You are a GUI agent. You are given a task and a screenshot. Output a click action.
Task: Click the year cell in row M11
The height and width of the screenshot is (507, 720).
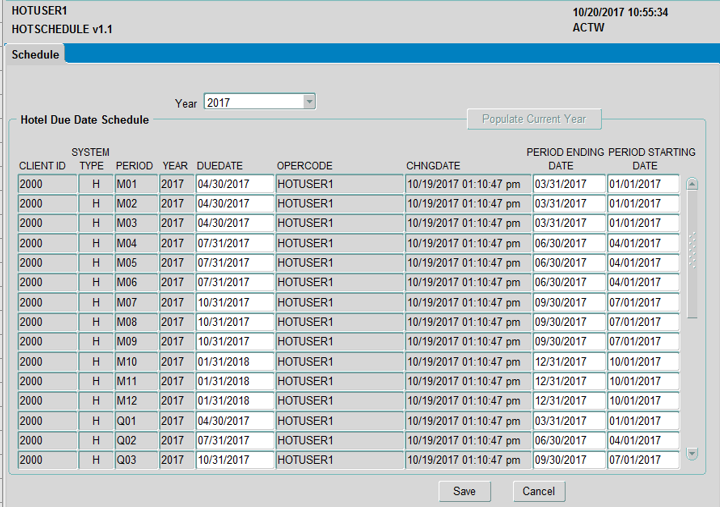pyautogui.click(x=173, y=381)
